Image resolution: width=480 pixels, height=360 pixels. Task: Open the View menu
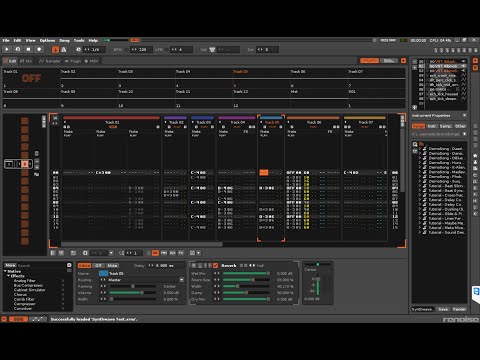[x=30, y=40]
